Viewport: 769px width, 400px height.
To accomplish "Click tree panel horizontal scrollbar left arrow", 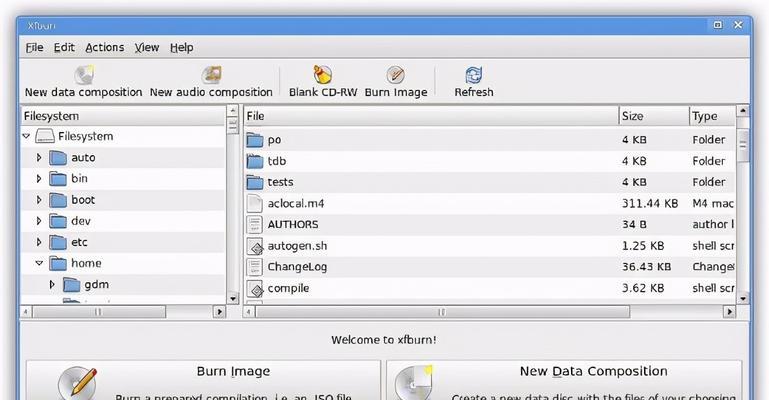I will 26,311.
